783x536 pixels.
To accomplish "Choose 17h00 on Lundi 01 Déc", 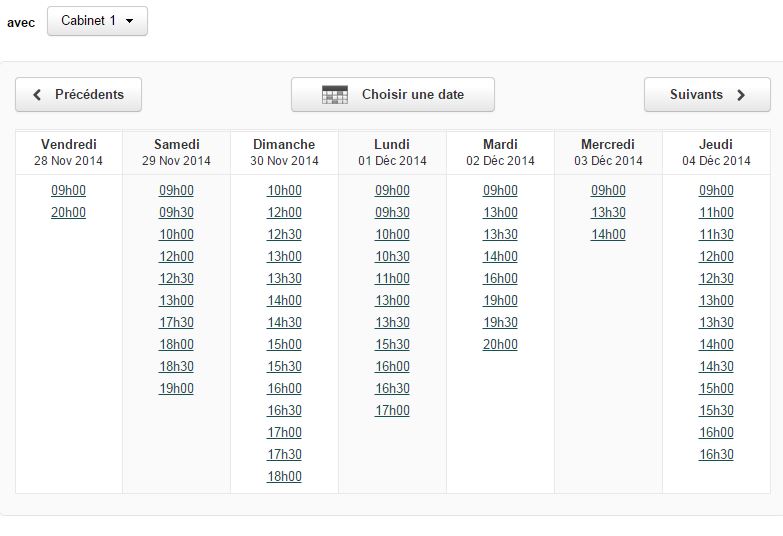I will (x=392, y=410).
